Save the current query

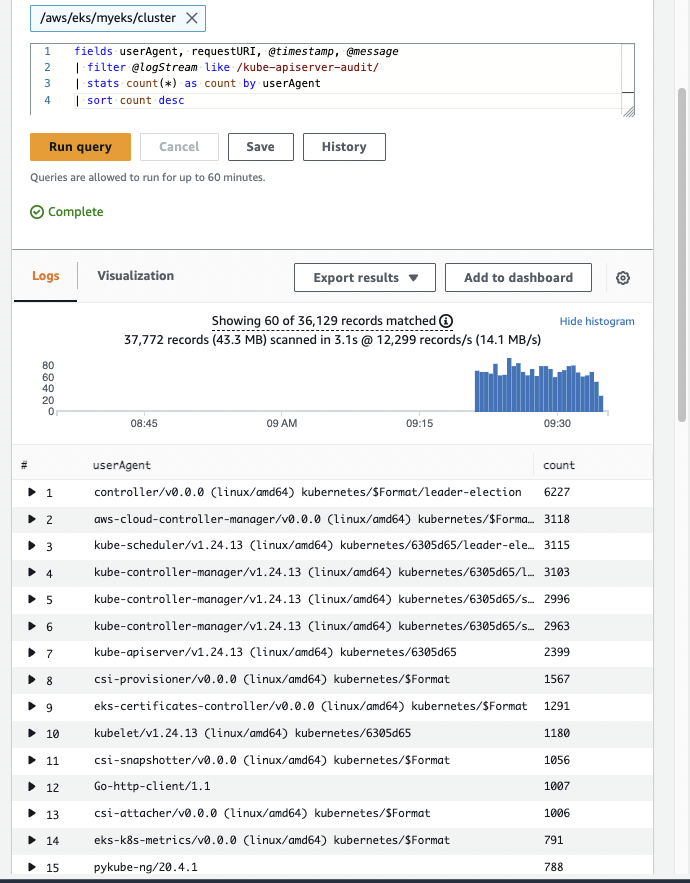[260, 147]
